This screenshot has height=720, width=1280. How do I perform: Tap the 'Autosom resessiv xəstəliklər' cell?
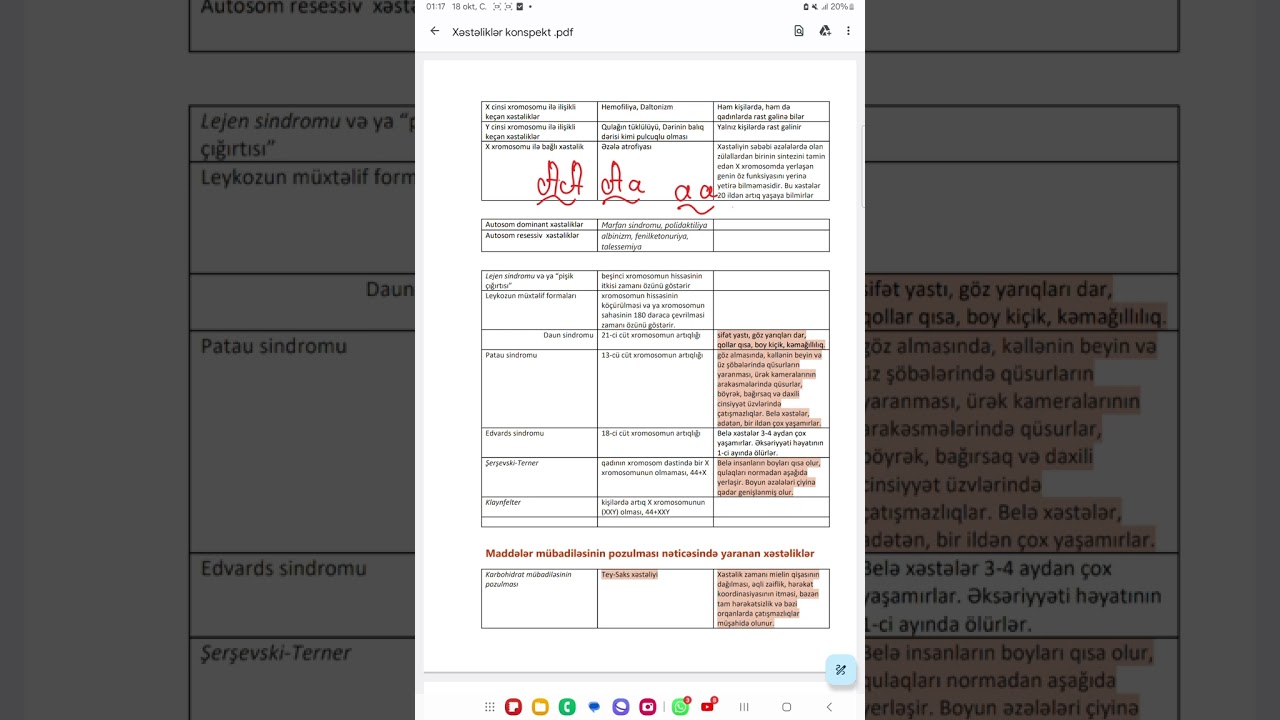click(x=539, y=241)
